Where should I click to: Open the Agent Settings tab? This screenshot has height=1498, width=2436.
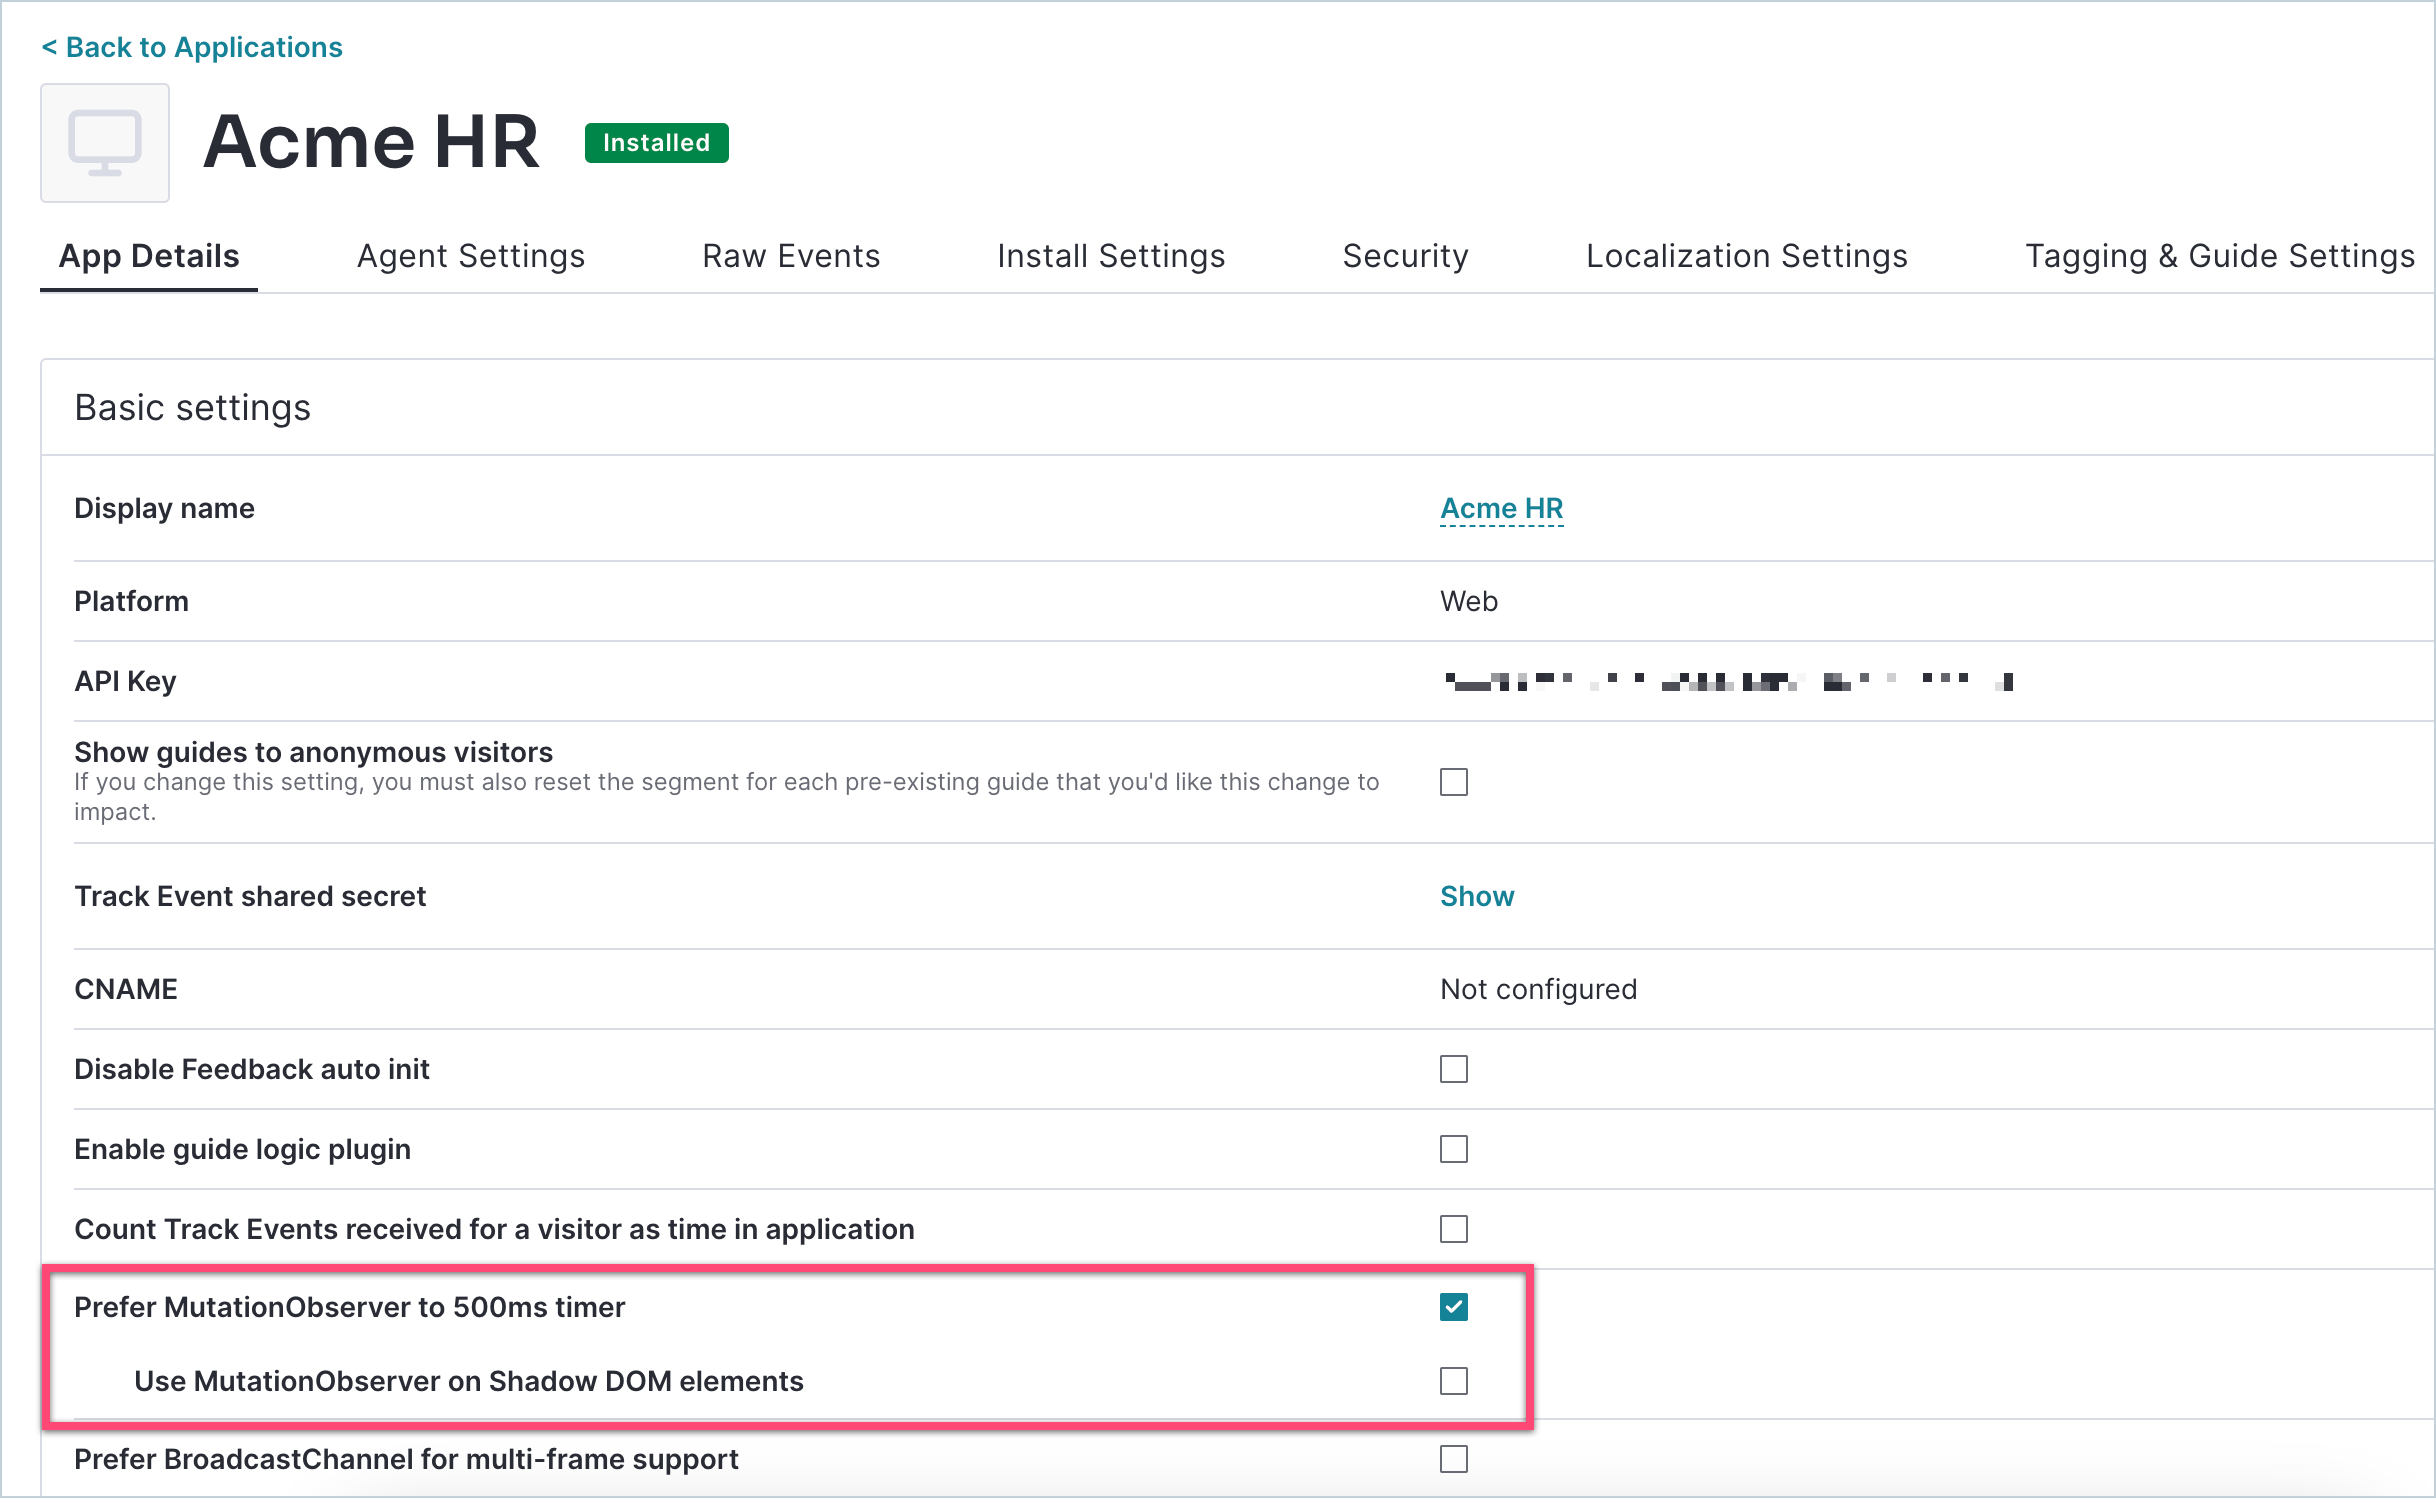pyautogui.click(x=471, y=257)
